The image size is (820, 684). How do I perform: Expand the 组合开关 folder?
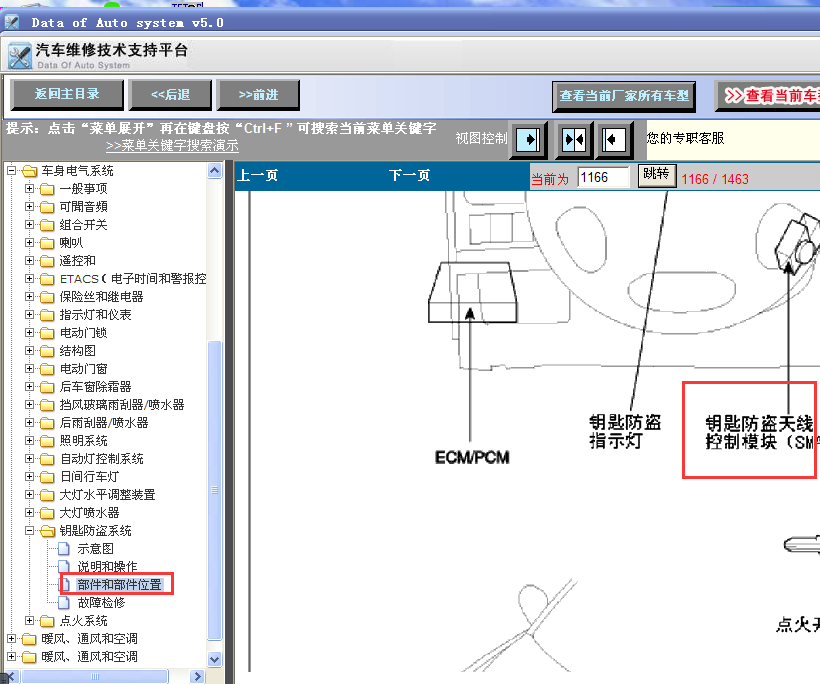pos(29,224)
